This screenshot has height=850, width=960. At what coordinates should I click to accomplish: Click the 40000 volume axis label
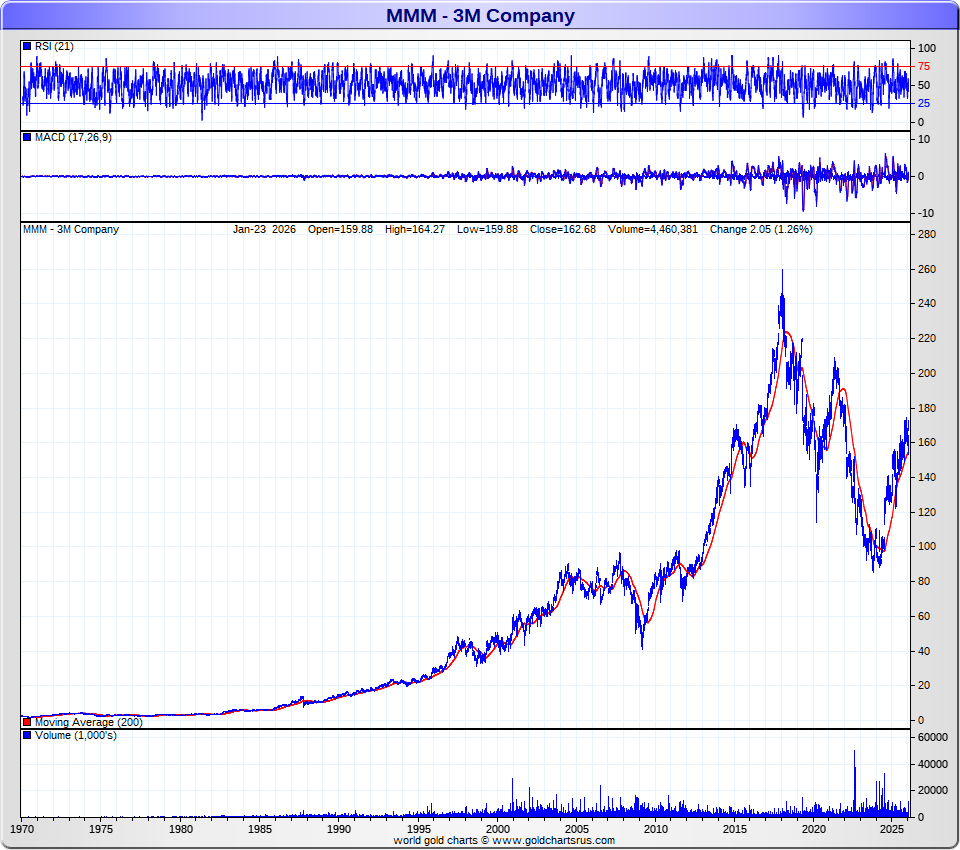click(x=932, y=764)
